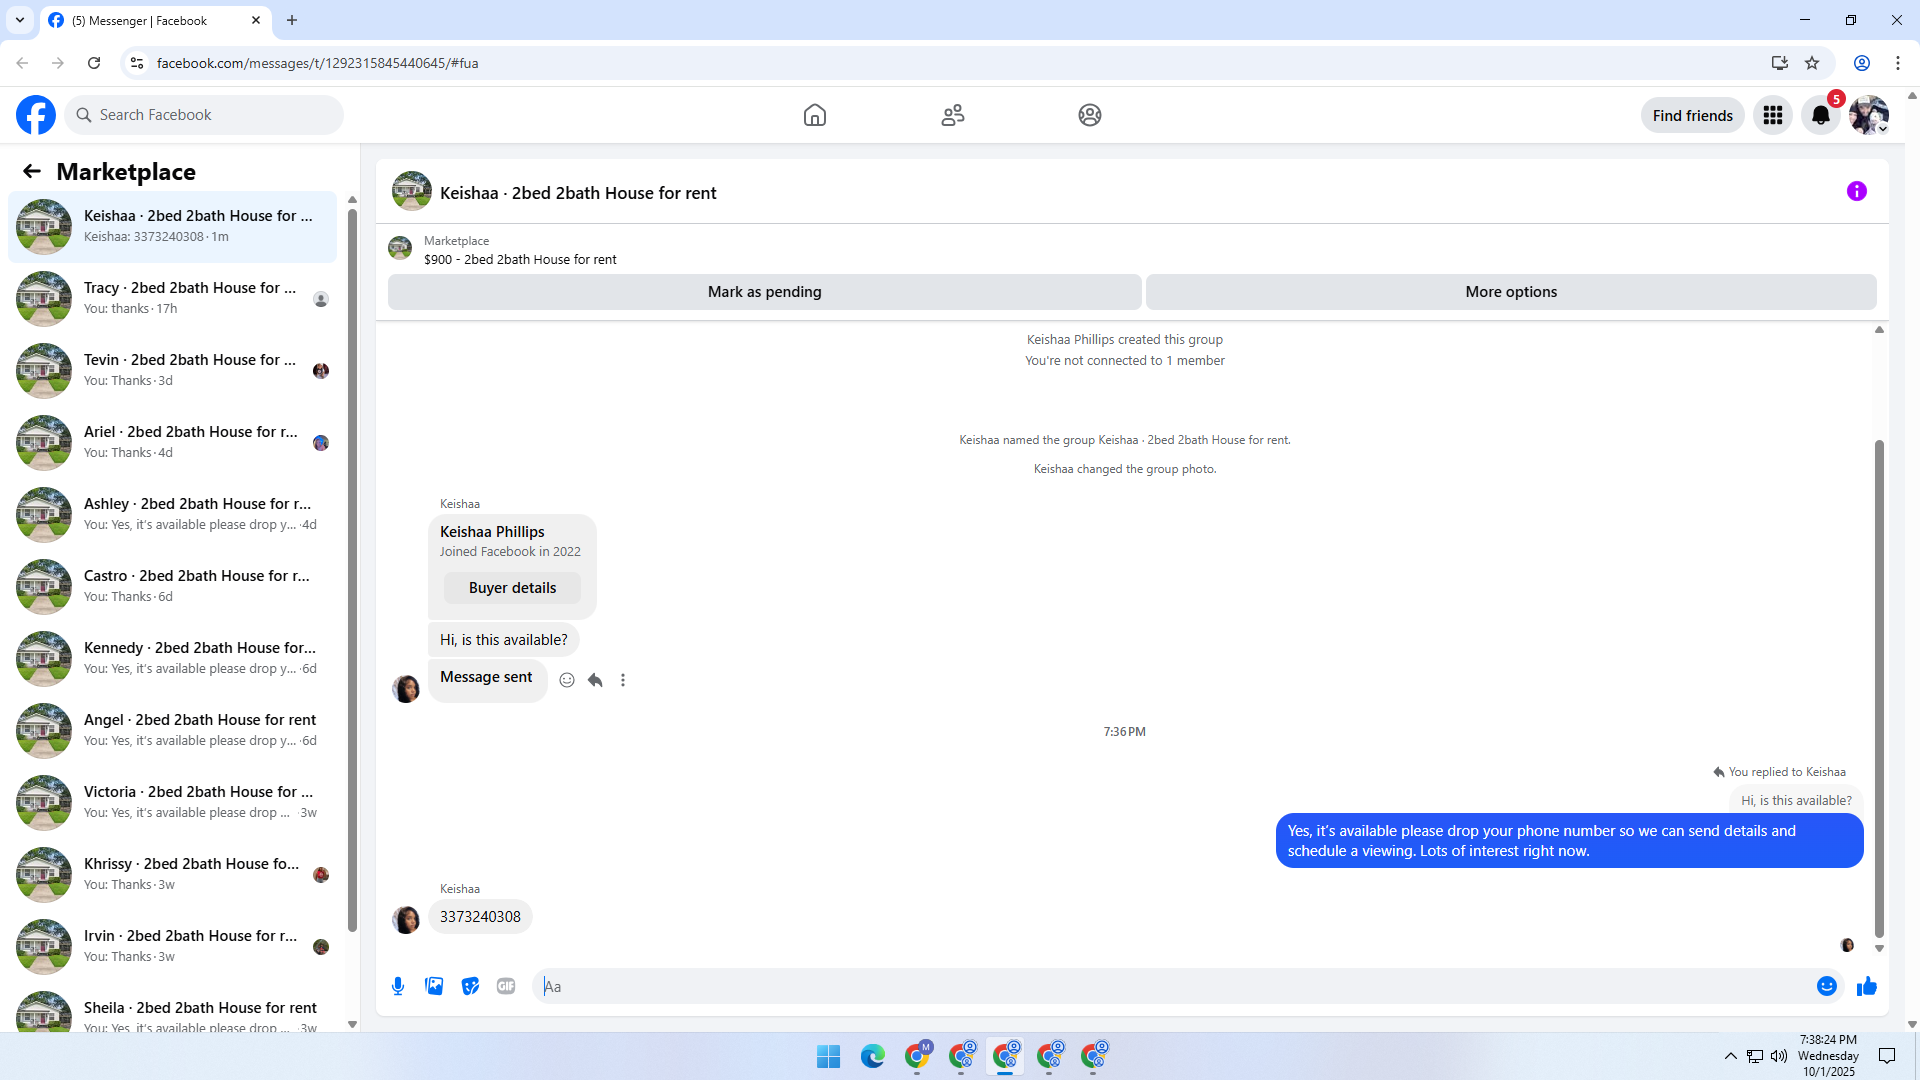Screen dimensions: 1920x1080
Task: Open the Ariel conversation
Action: click(x=173, y=443)
